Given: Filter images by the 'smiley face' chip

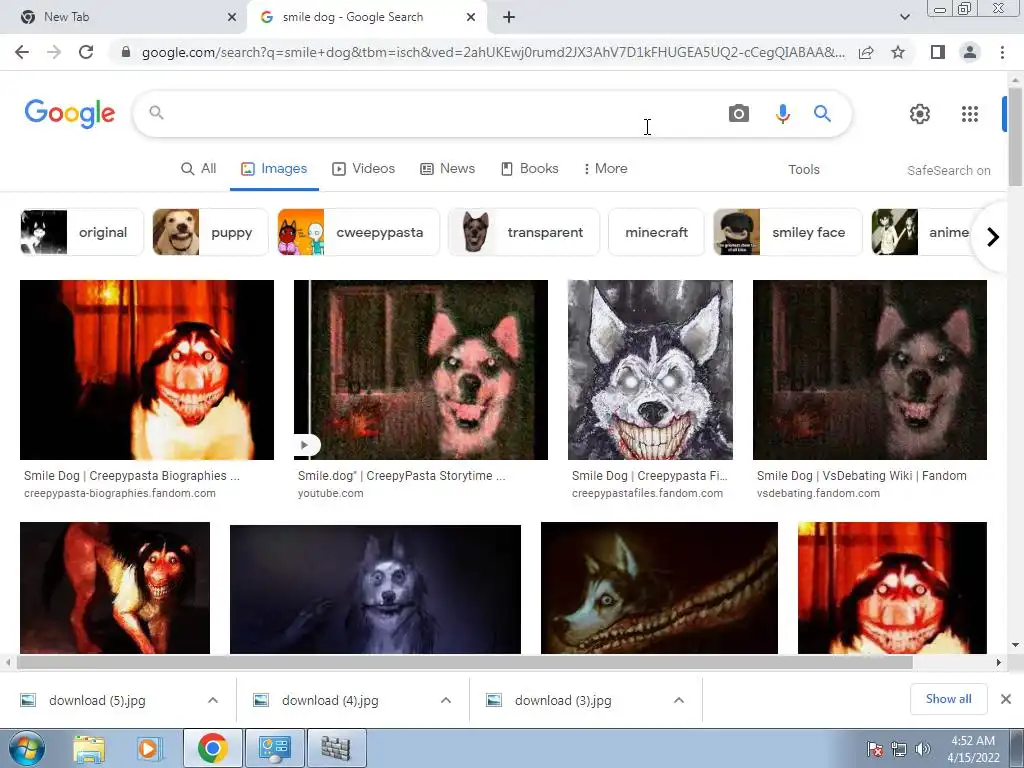Looking at the screenshot, I should [x=788, y=232].
